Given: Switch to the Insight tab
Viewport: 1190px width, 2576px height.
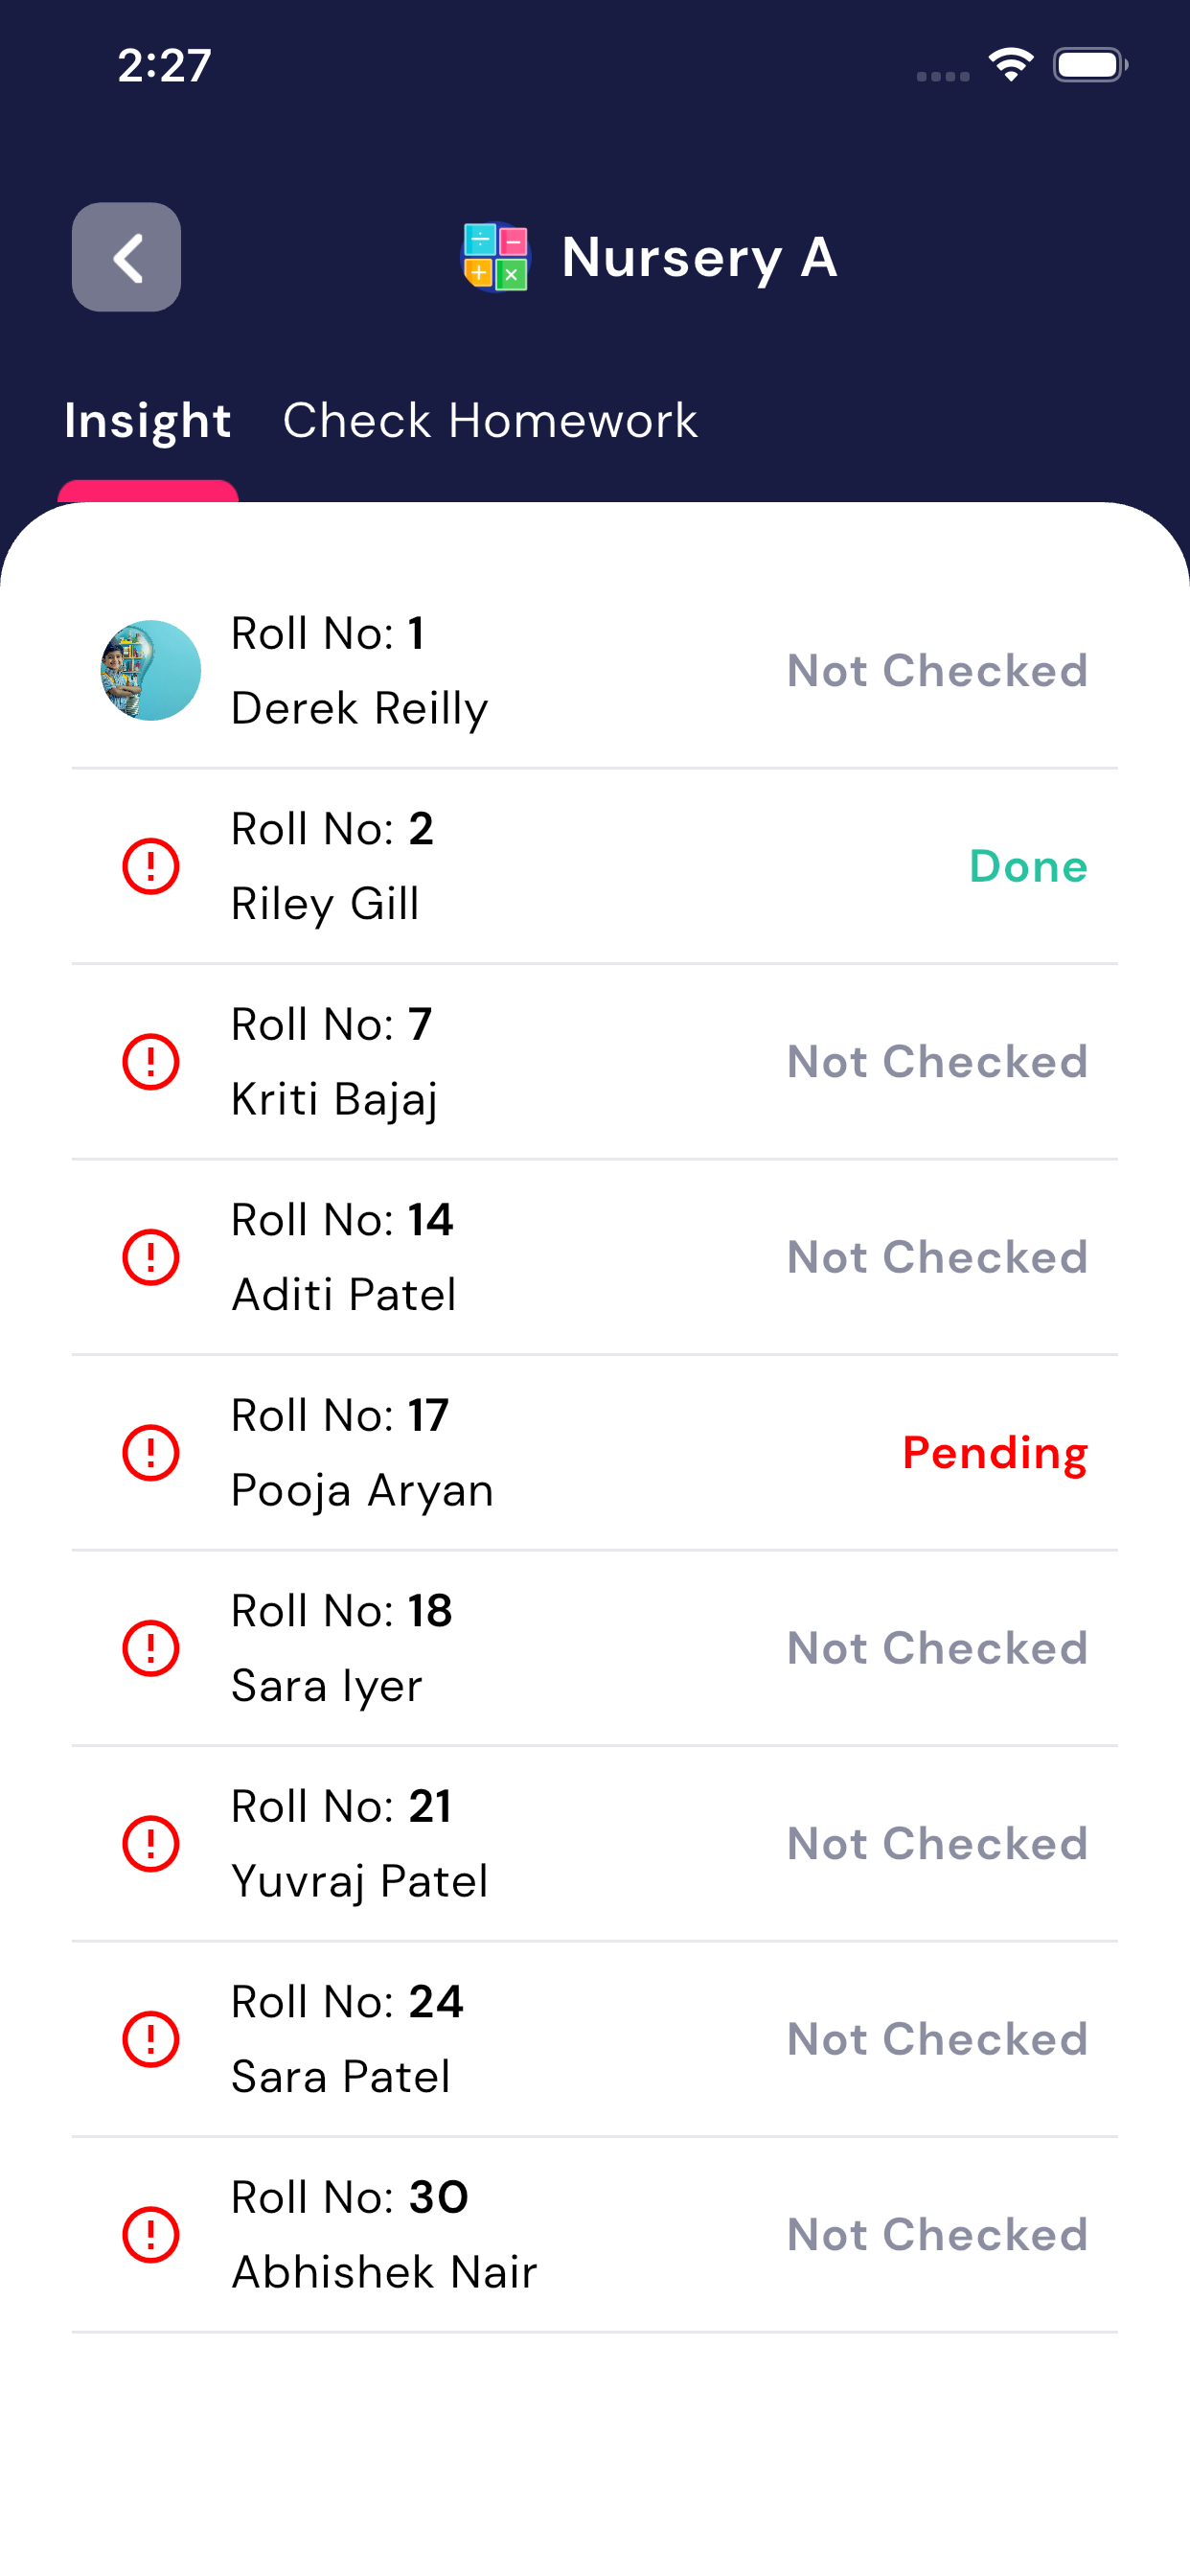Looking at the screenshot, I should [x=148, y=421].
